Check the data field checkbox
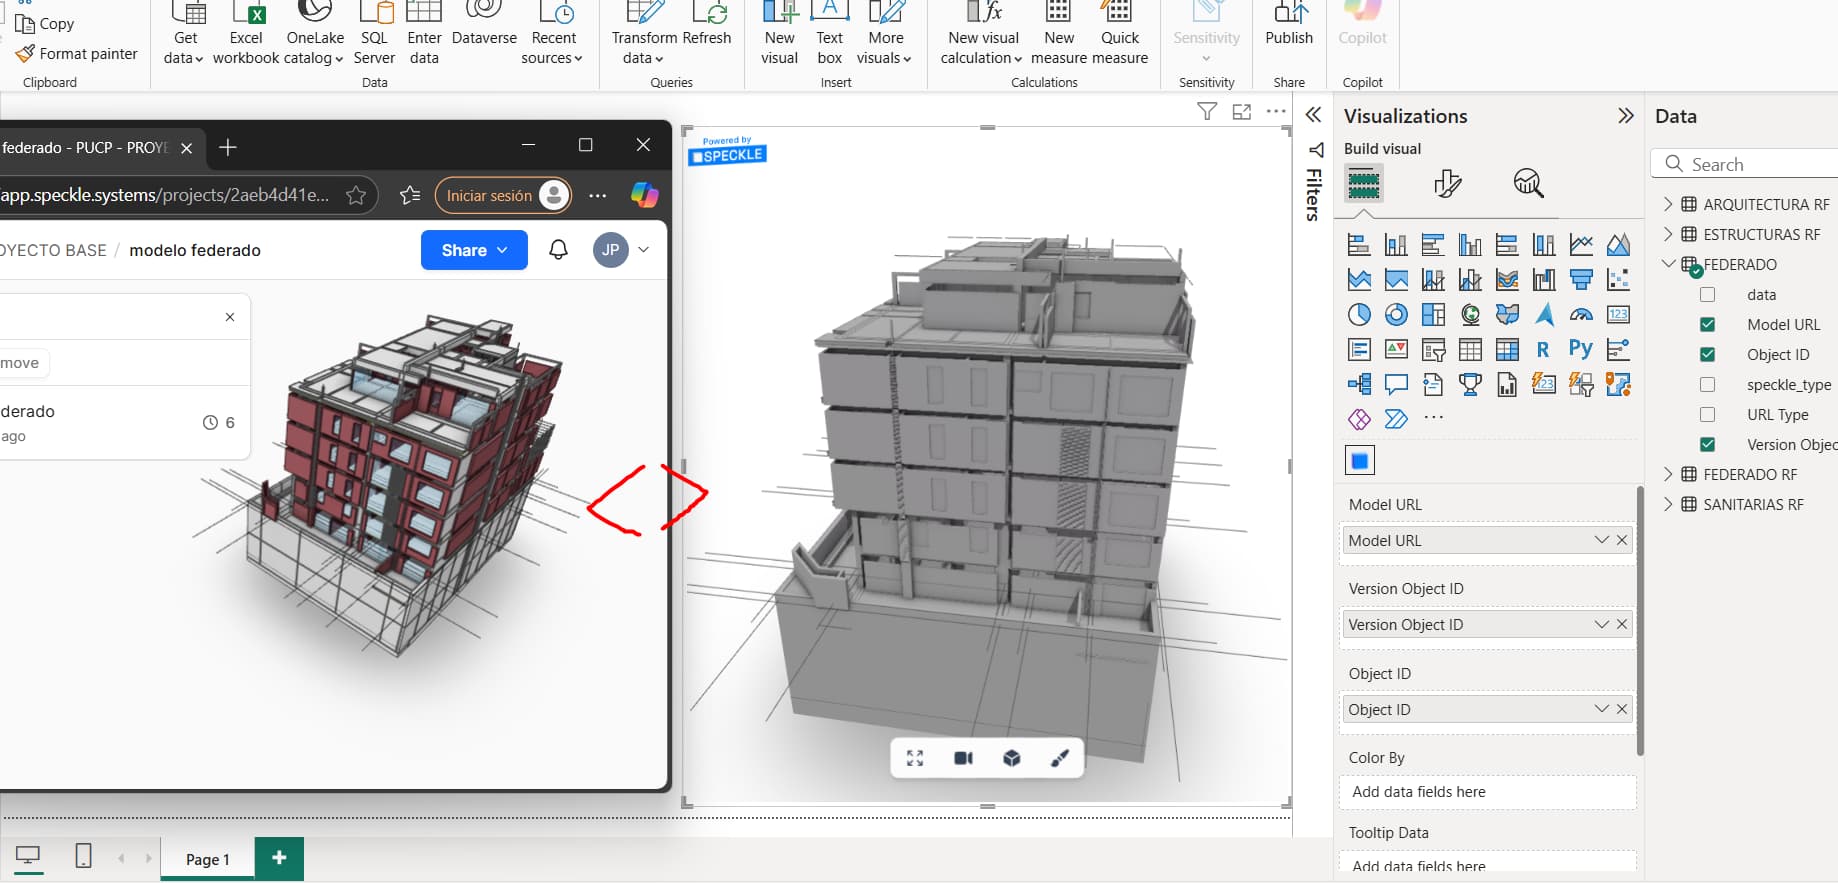1838x883 pixels. (1707, 295)
